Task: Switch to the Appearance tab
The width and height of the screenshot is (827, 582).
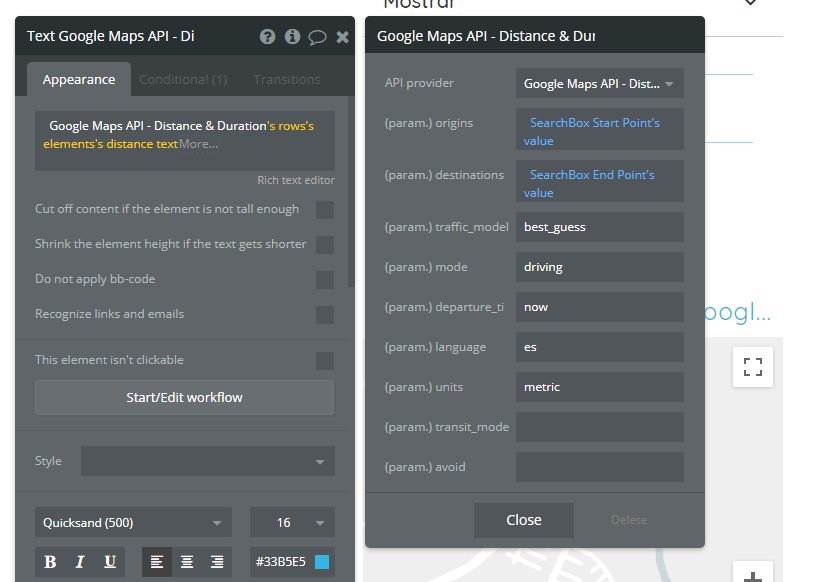Action: (79, 80)
